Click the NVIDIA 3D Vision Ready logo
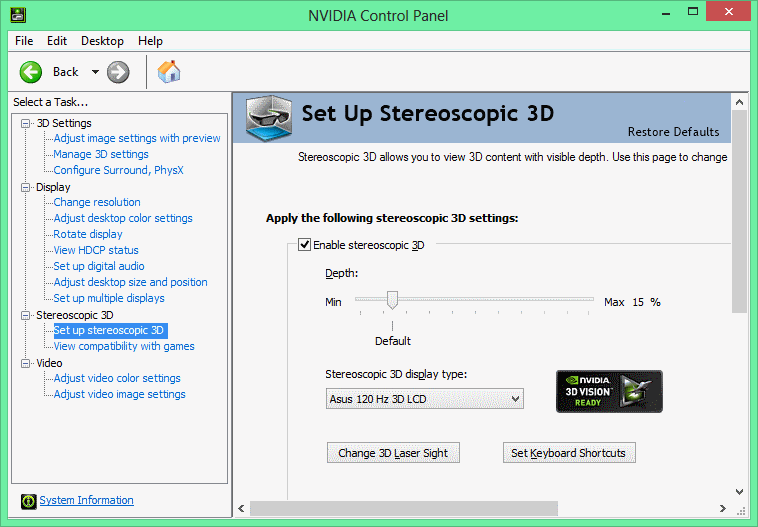Viewport: 758px width, 527px height. pyautogui.click(x=608, y=391)
